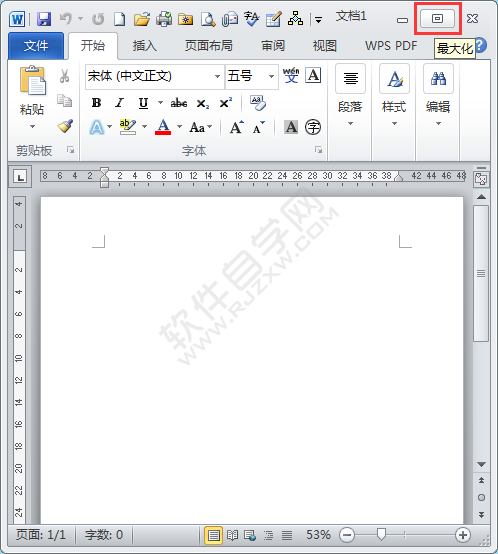
Task: Customize quick access toolbar dropdown
Action: (x=319, y=20)
